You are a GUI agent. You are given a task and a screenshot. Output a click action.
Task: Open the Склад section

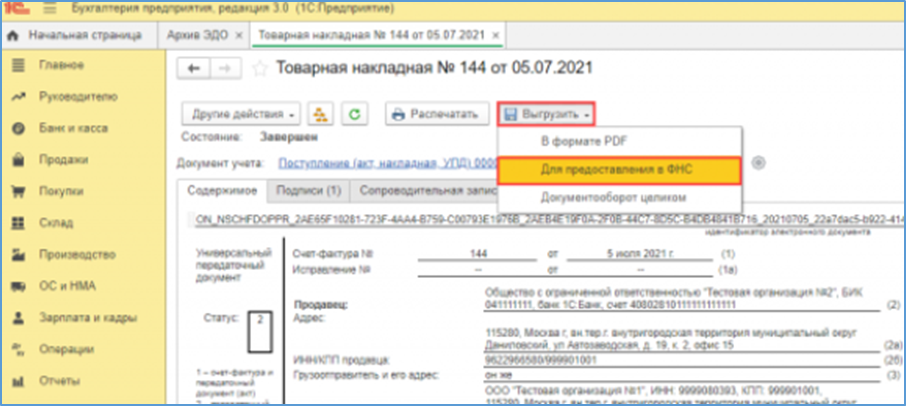(55, 223)
